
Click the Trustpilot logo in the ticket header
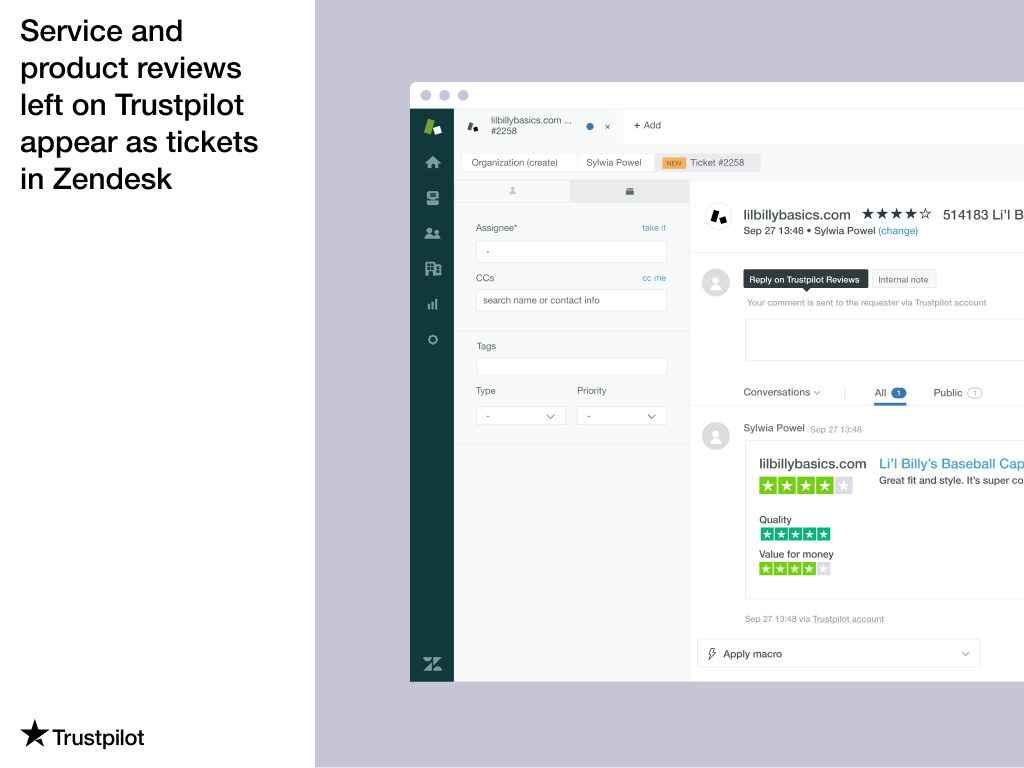click(718, 214)
